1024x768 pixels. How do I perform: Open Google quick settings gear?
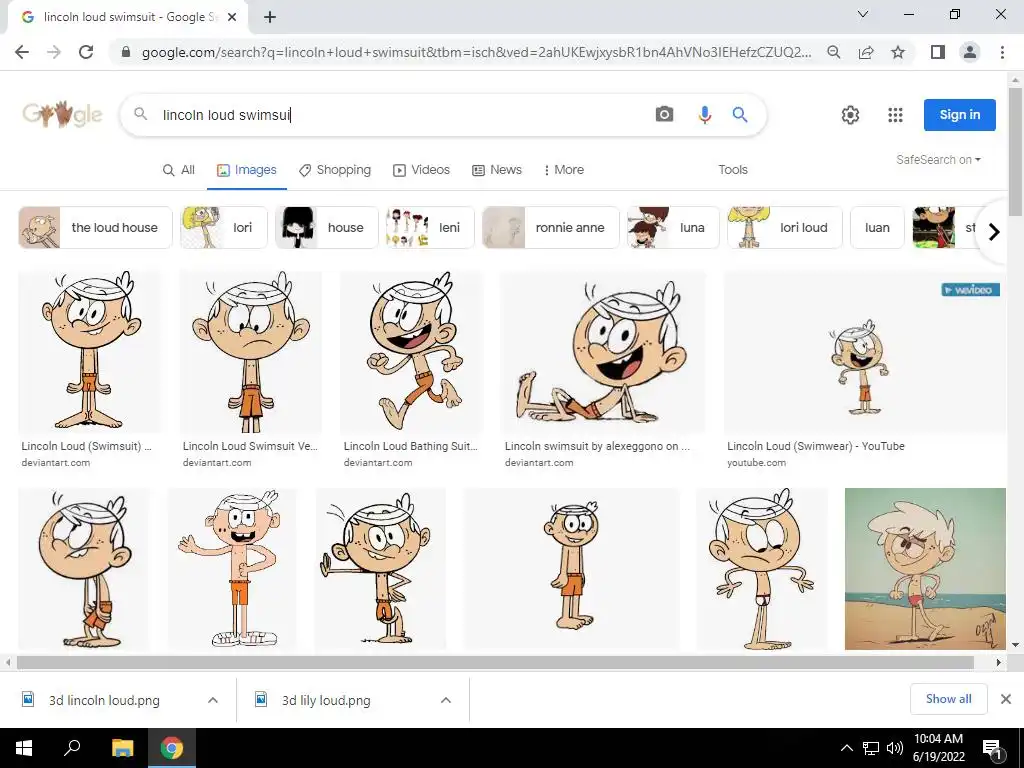(x=850, y=115)
